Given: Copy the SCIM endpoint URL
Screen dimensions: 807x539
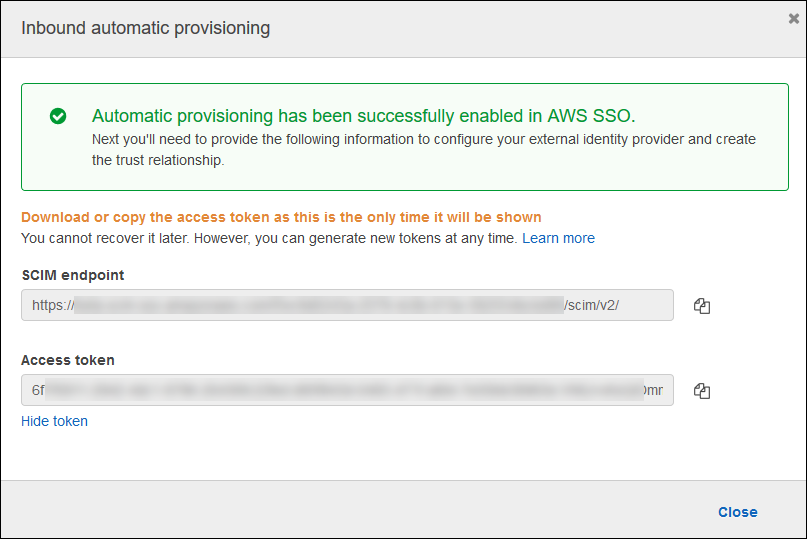Looking at the screenshot, I should click(x=702, y=306).
